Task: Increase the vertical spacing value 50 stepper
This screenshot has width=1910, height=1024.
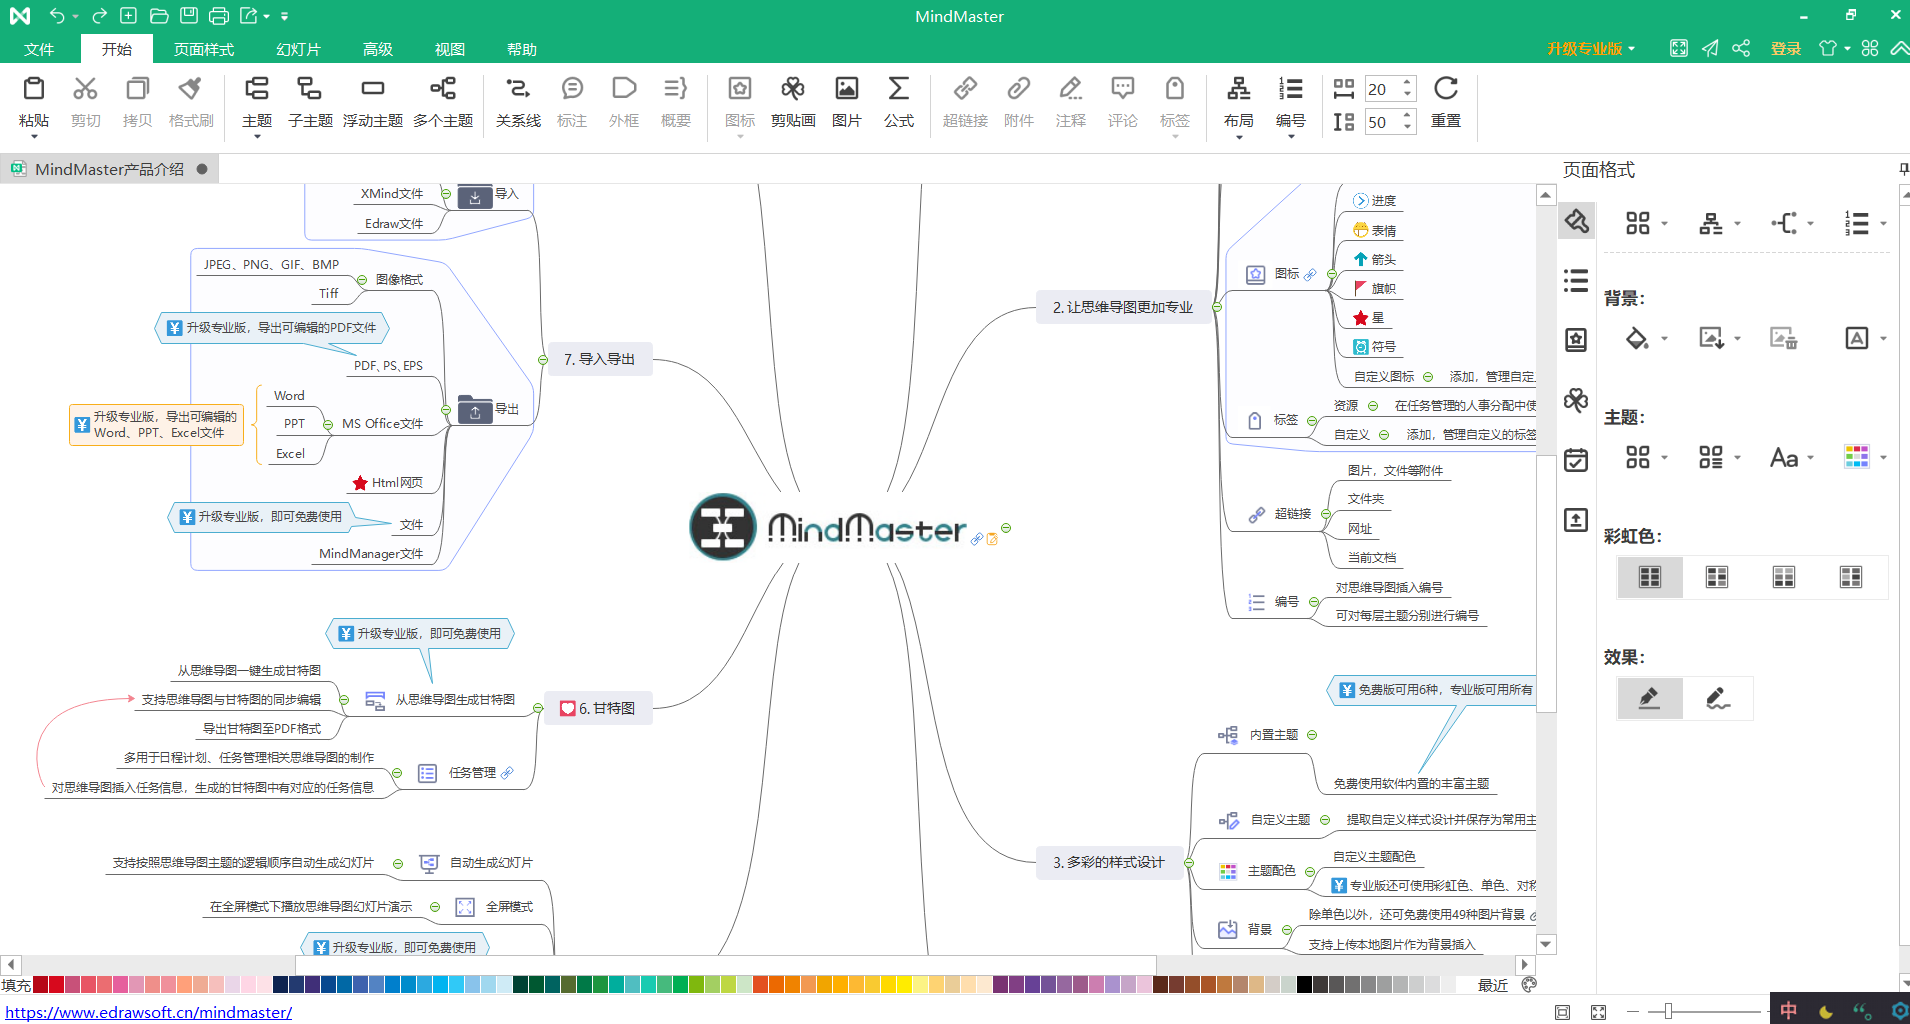Action: tap(1407, 115)
